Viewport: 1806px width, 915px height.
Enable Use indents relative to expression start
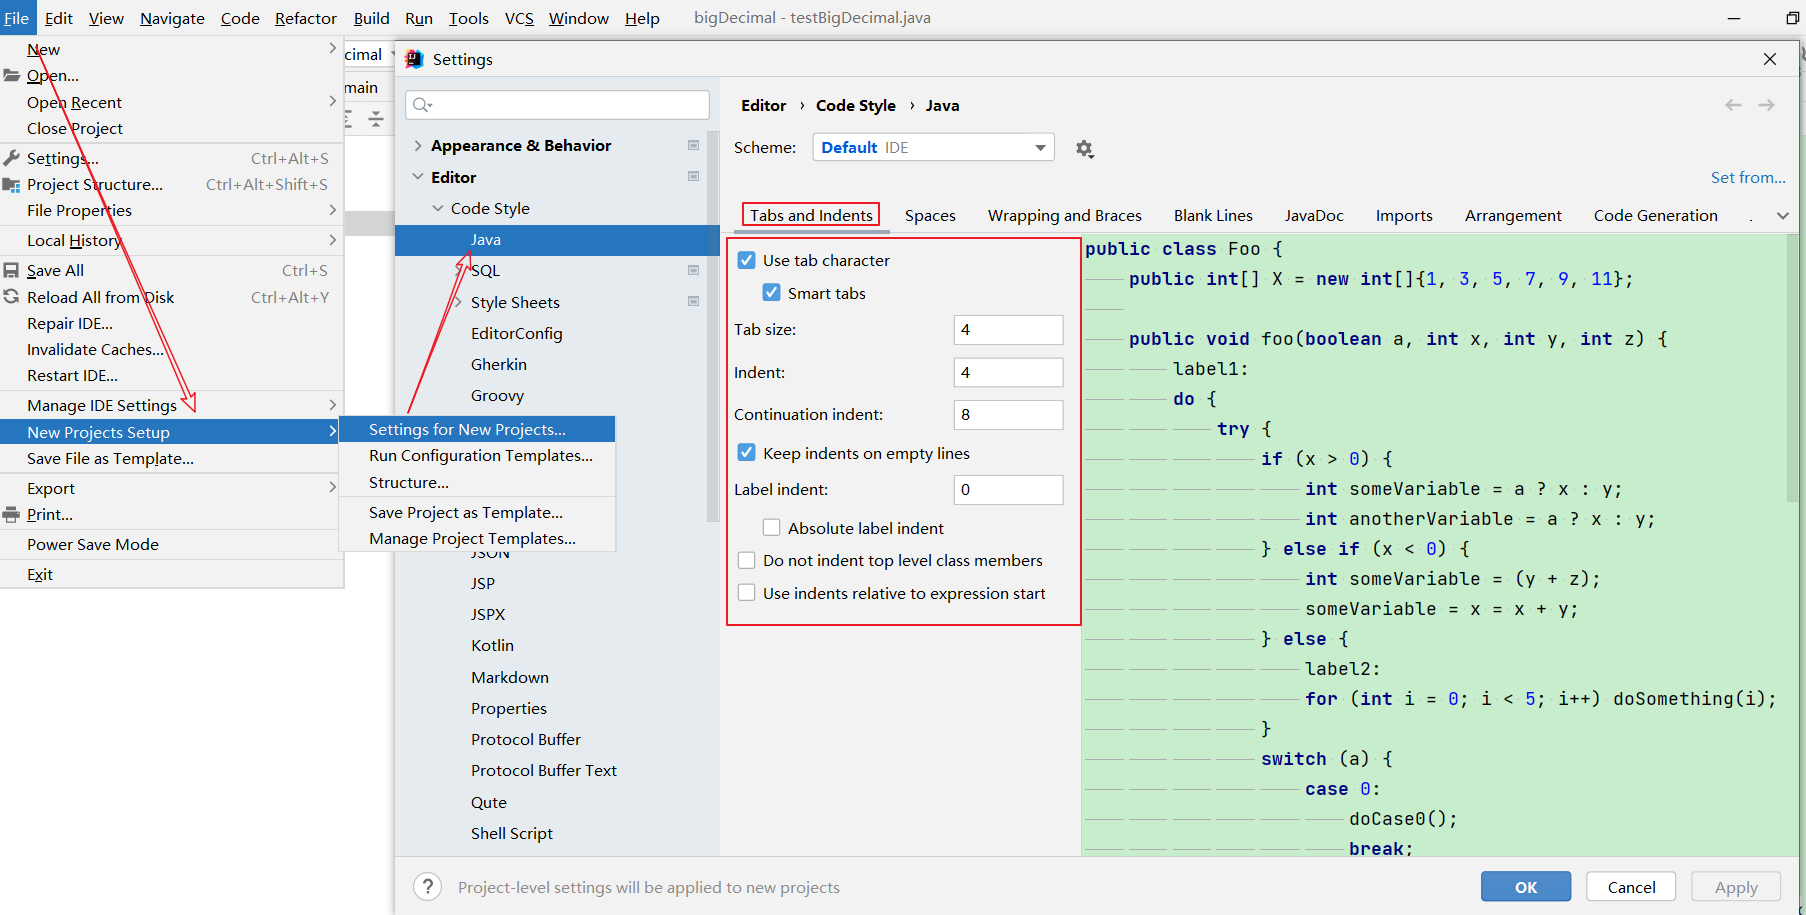click(x=747, y=593)
